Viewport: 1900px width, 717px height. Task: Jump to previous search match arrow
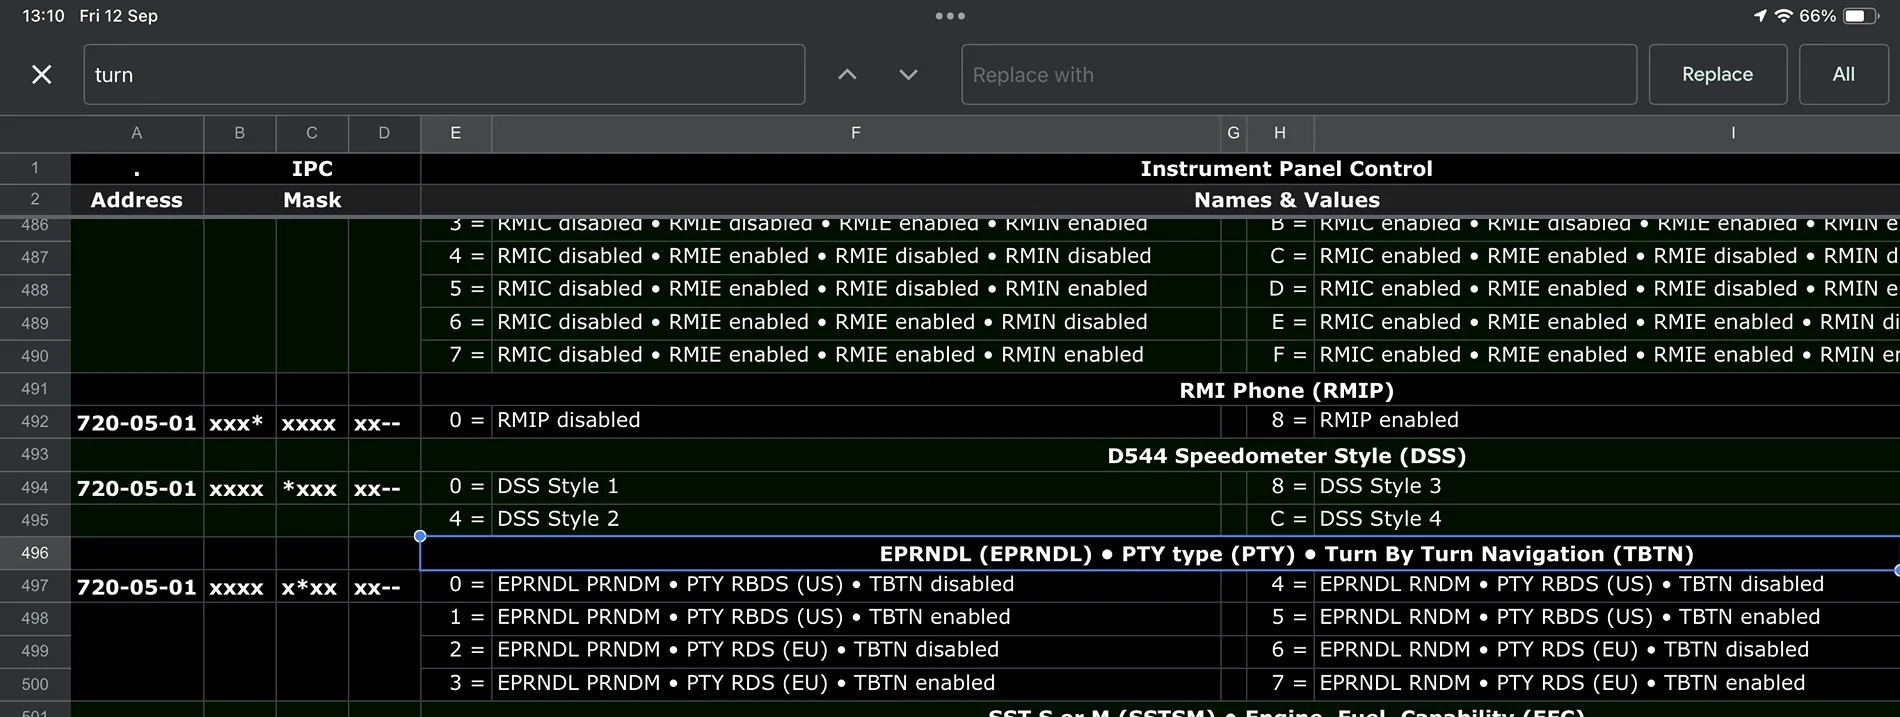847,75
